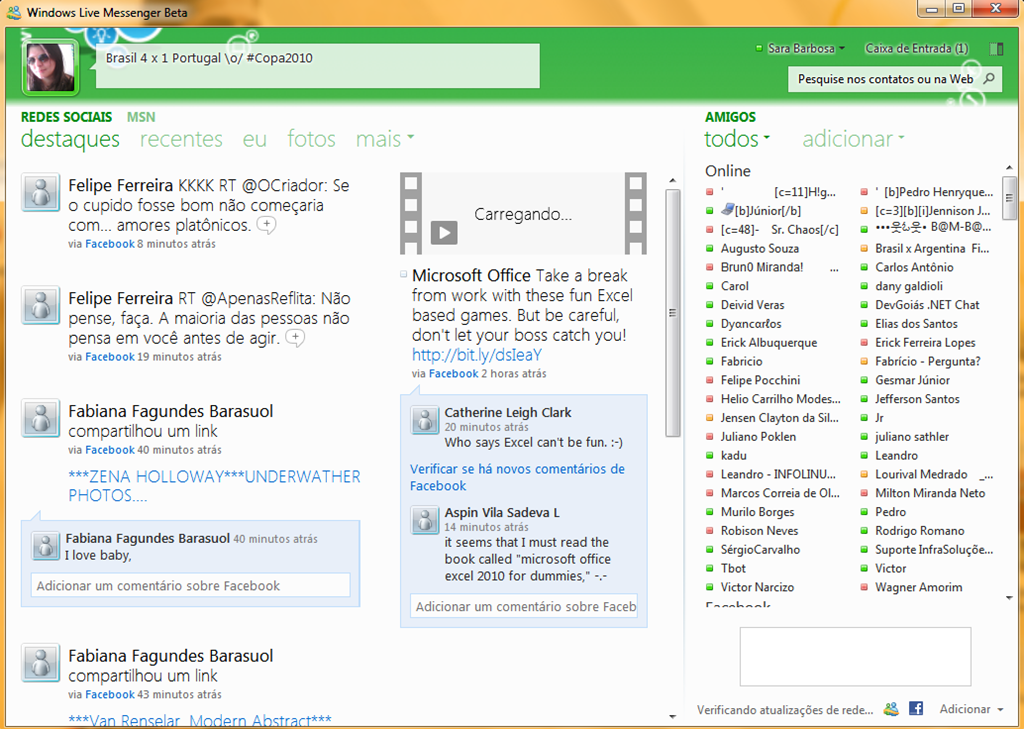Switch to compact view using top-right icon

coord(996,48)
